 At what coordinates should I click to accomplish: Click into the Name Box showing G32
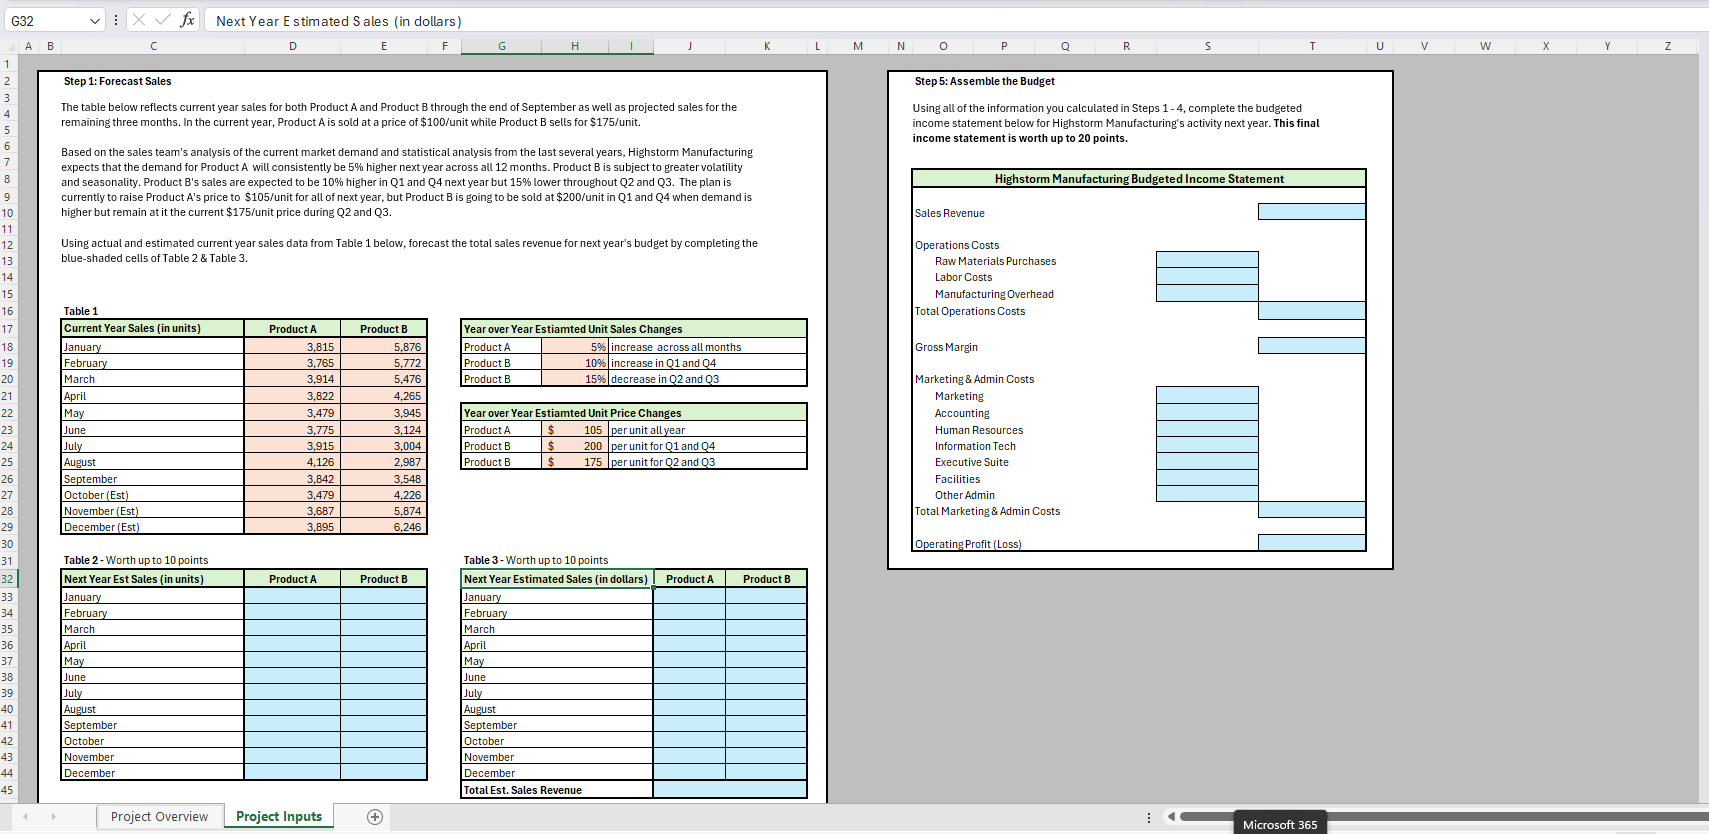point(46,20)
